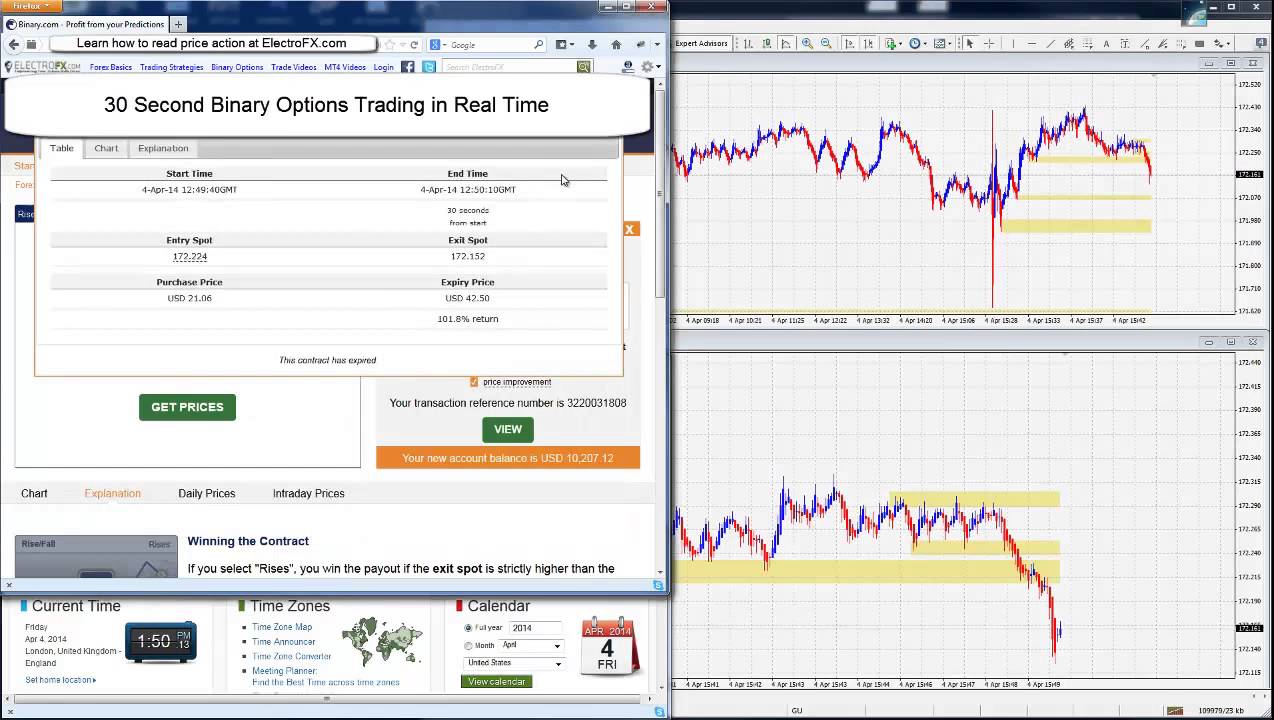
Task: Choose the horizontal line drawing tool
Action: (1032, 44)
